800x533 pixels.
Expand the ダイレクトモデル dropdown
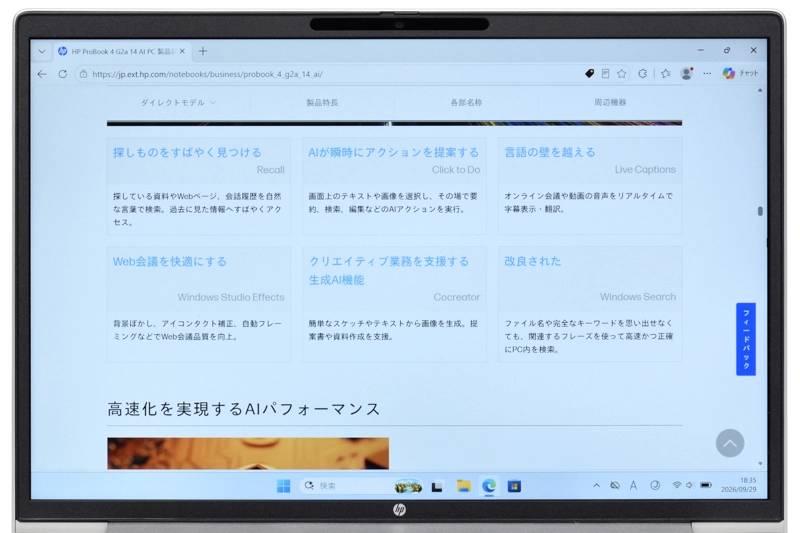click(178, 103)
